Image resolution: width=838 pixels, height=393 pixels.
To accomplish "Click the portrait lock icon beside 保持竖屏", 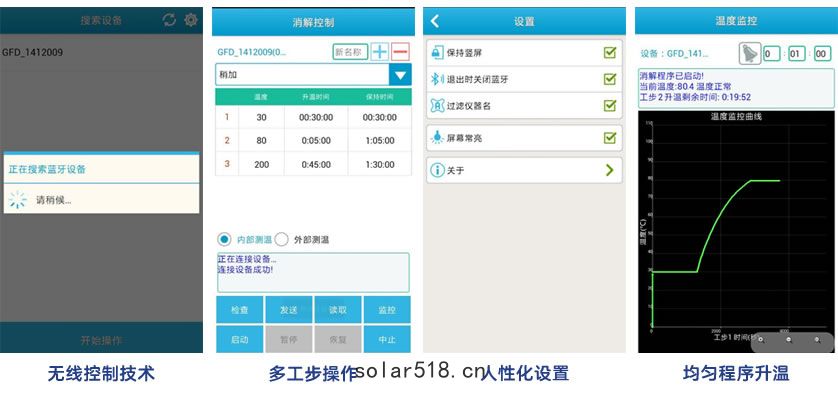I will pos(437,52).
